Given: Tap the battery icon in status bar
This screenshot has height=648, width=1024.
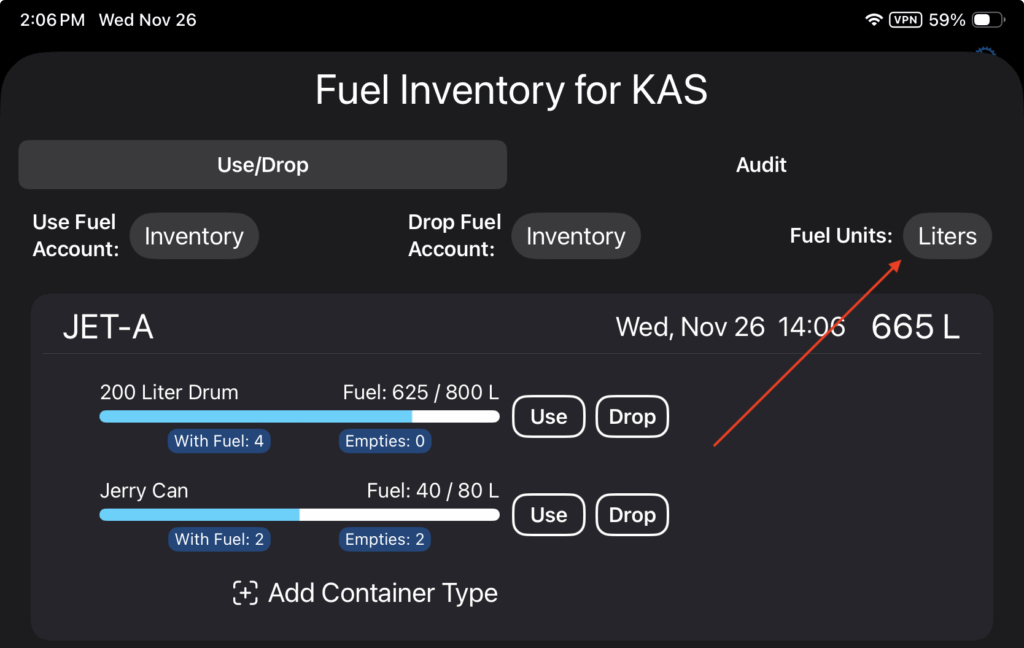Looking at the screenshot, I should tap(988, 20).
